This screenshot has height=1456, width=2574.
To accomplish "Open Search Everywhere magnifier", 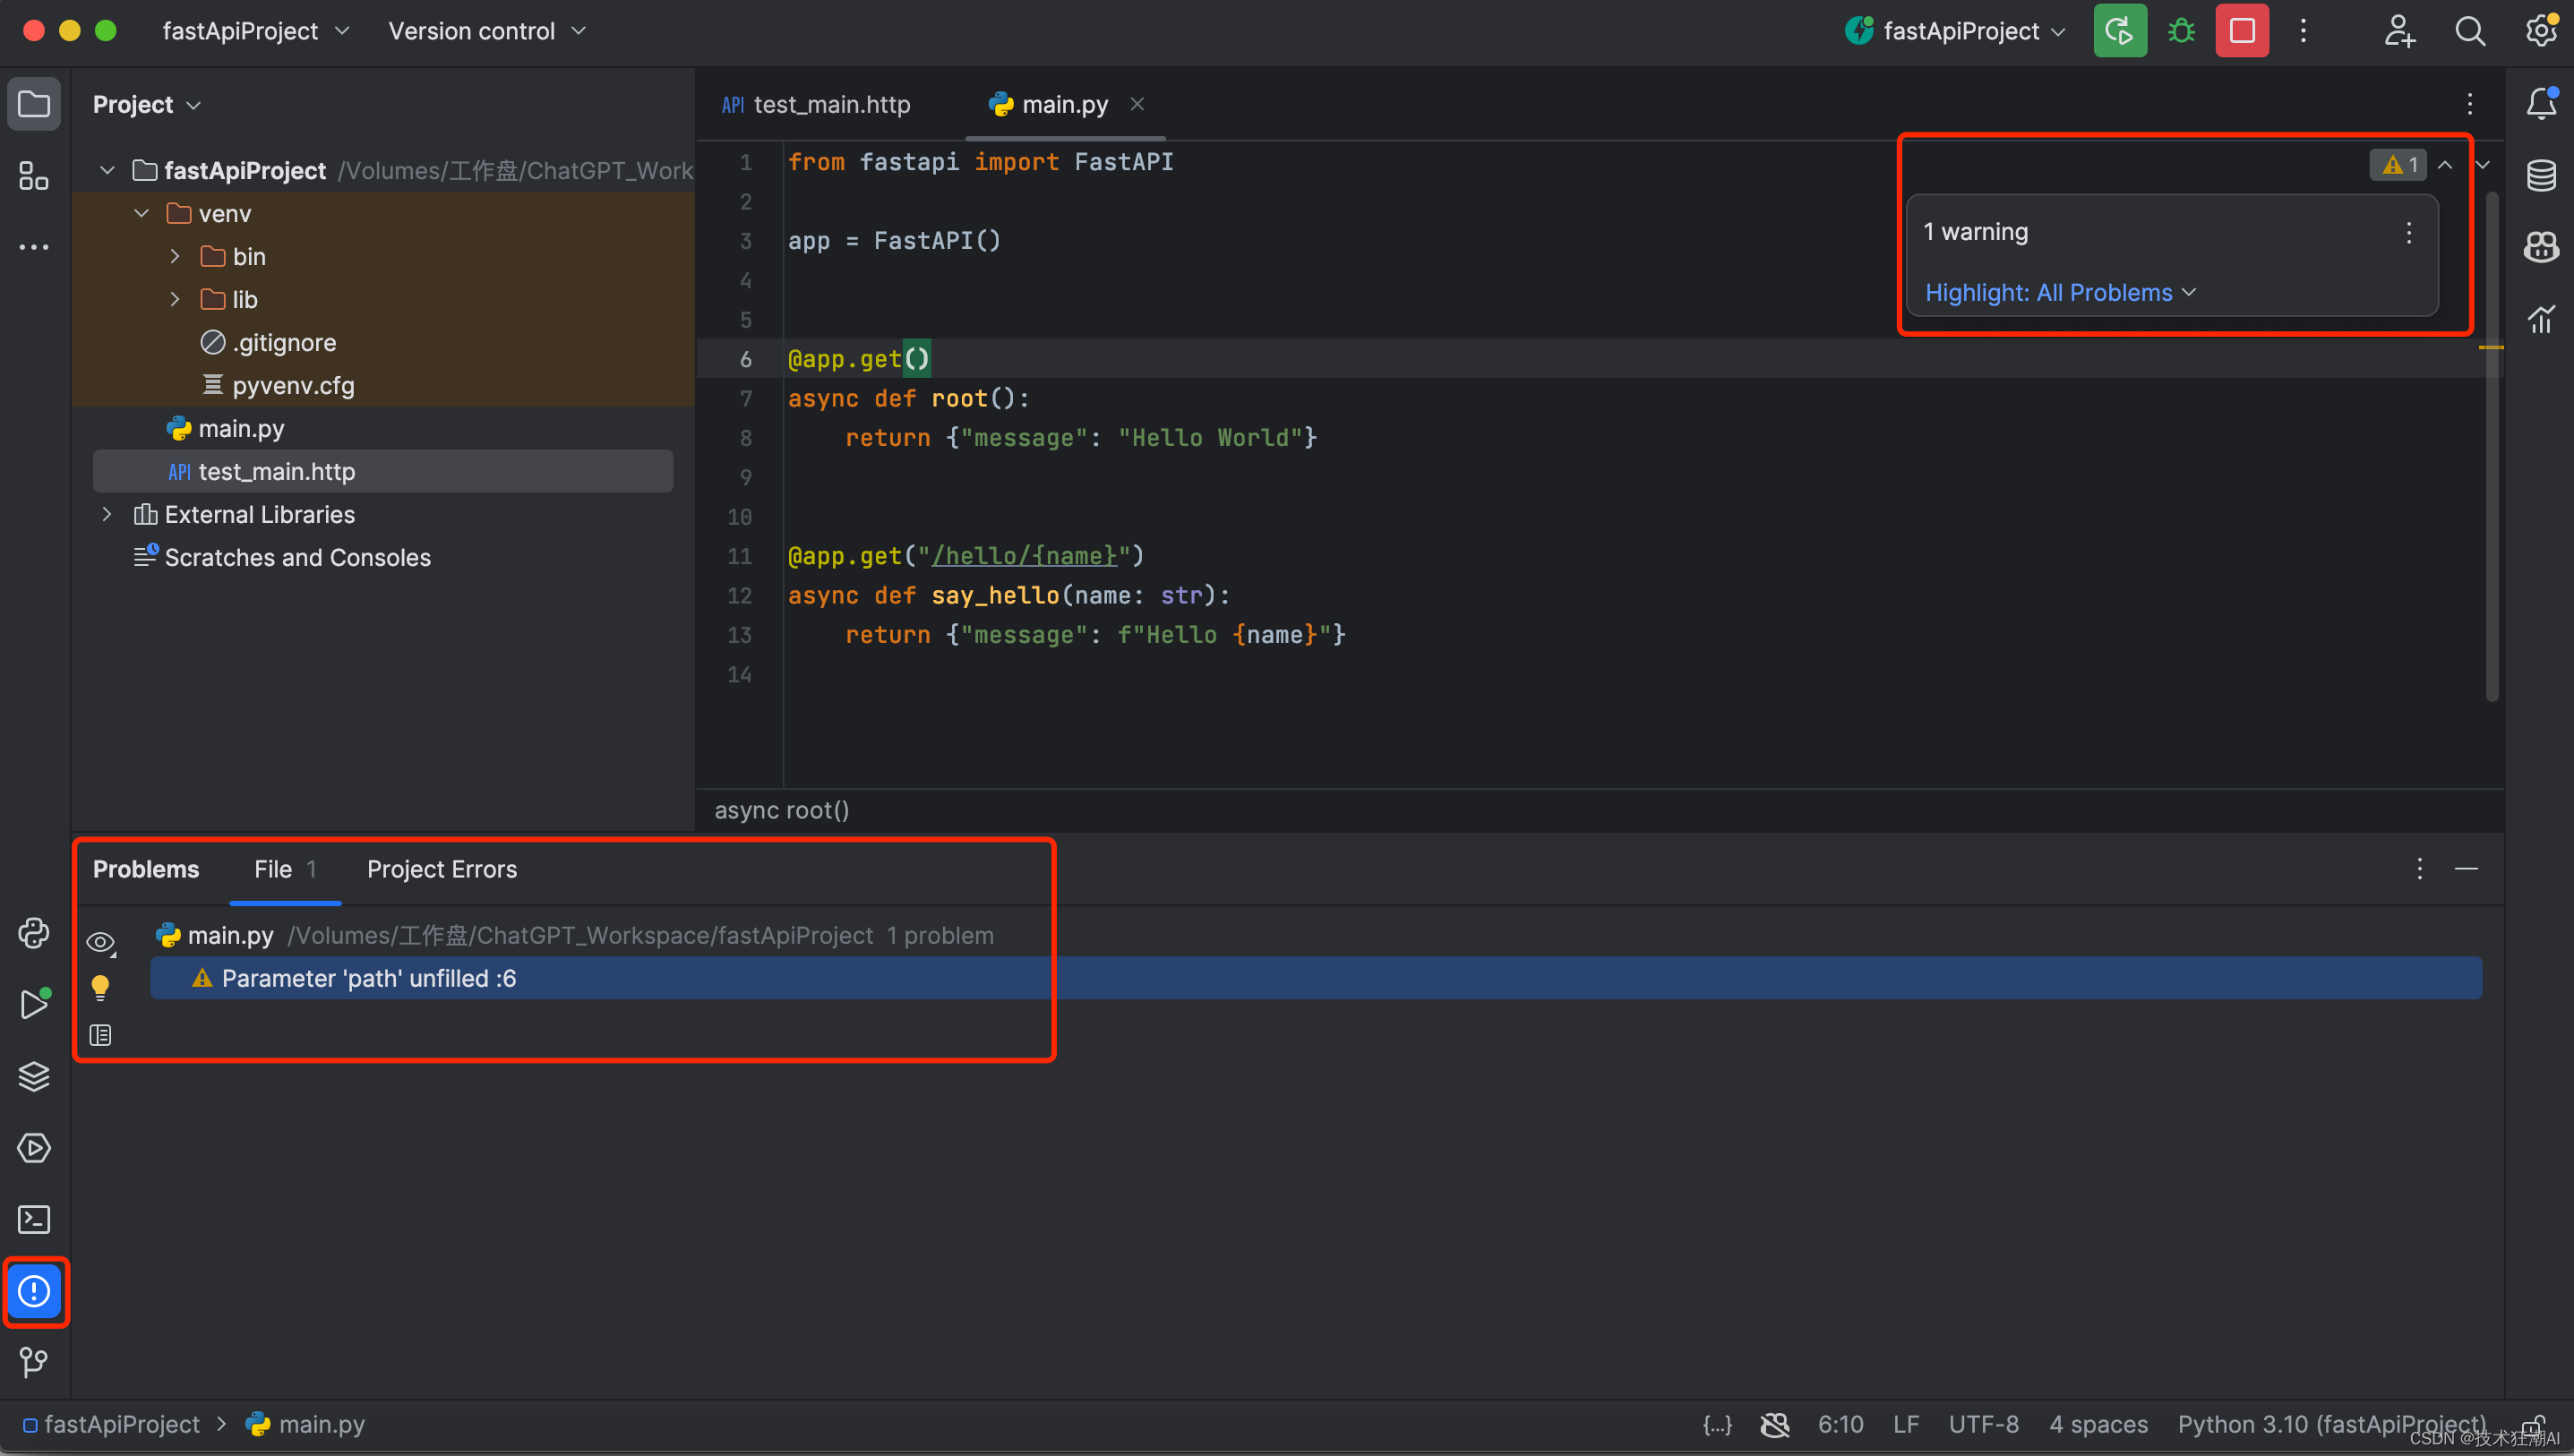I will pyautogui.click(x=2469, y=31).
